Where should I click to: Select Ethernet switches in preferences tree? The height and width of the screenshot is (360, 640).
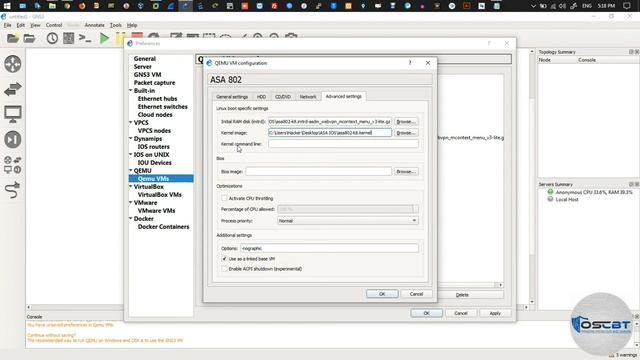click(162, 107)
